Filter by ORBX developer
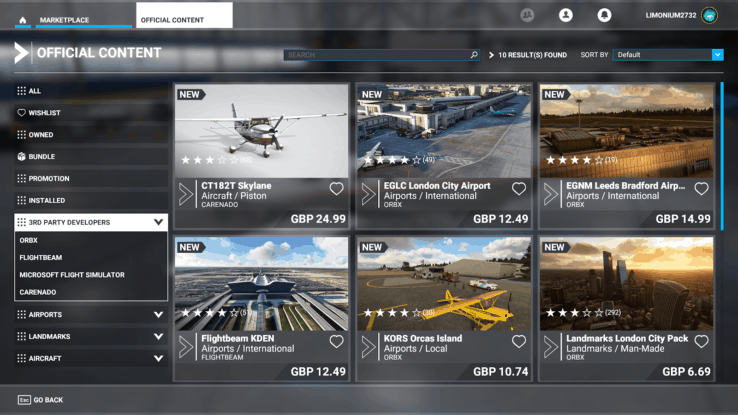738x415 pixels. (91, 240)
